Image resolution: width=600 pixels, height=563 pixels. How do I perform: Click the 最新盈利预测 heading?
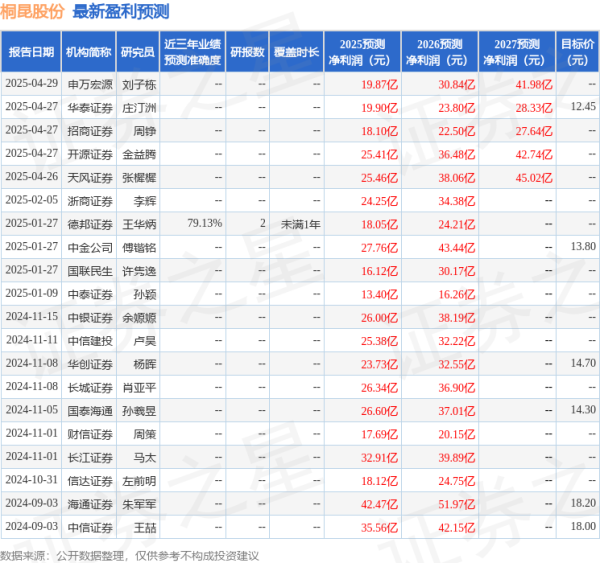[121, 12]
